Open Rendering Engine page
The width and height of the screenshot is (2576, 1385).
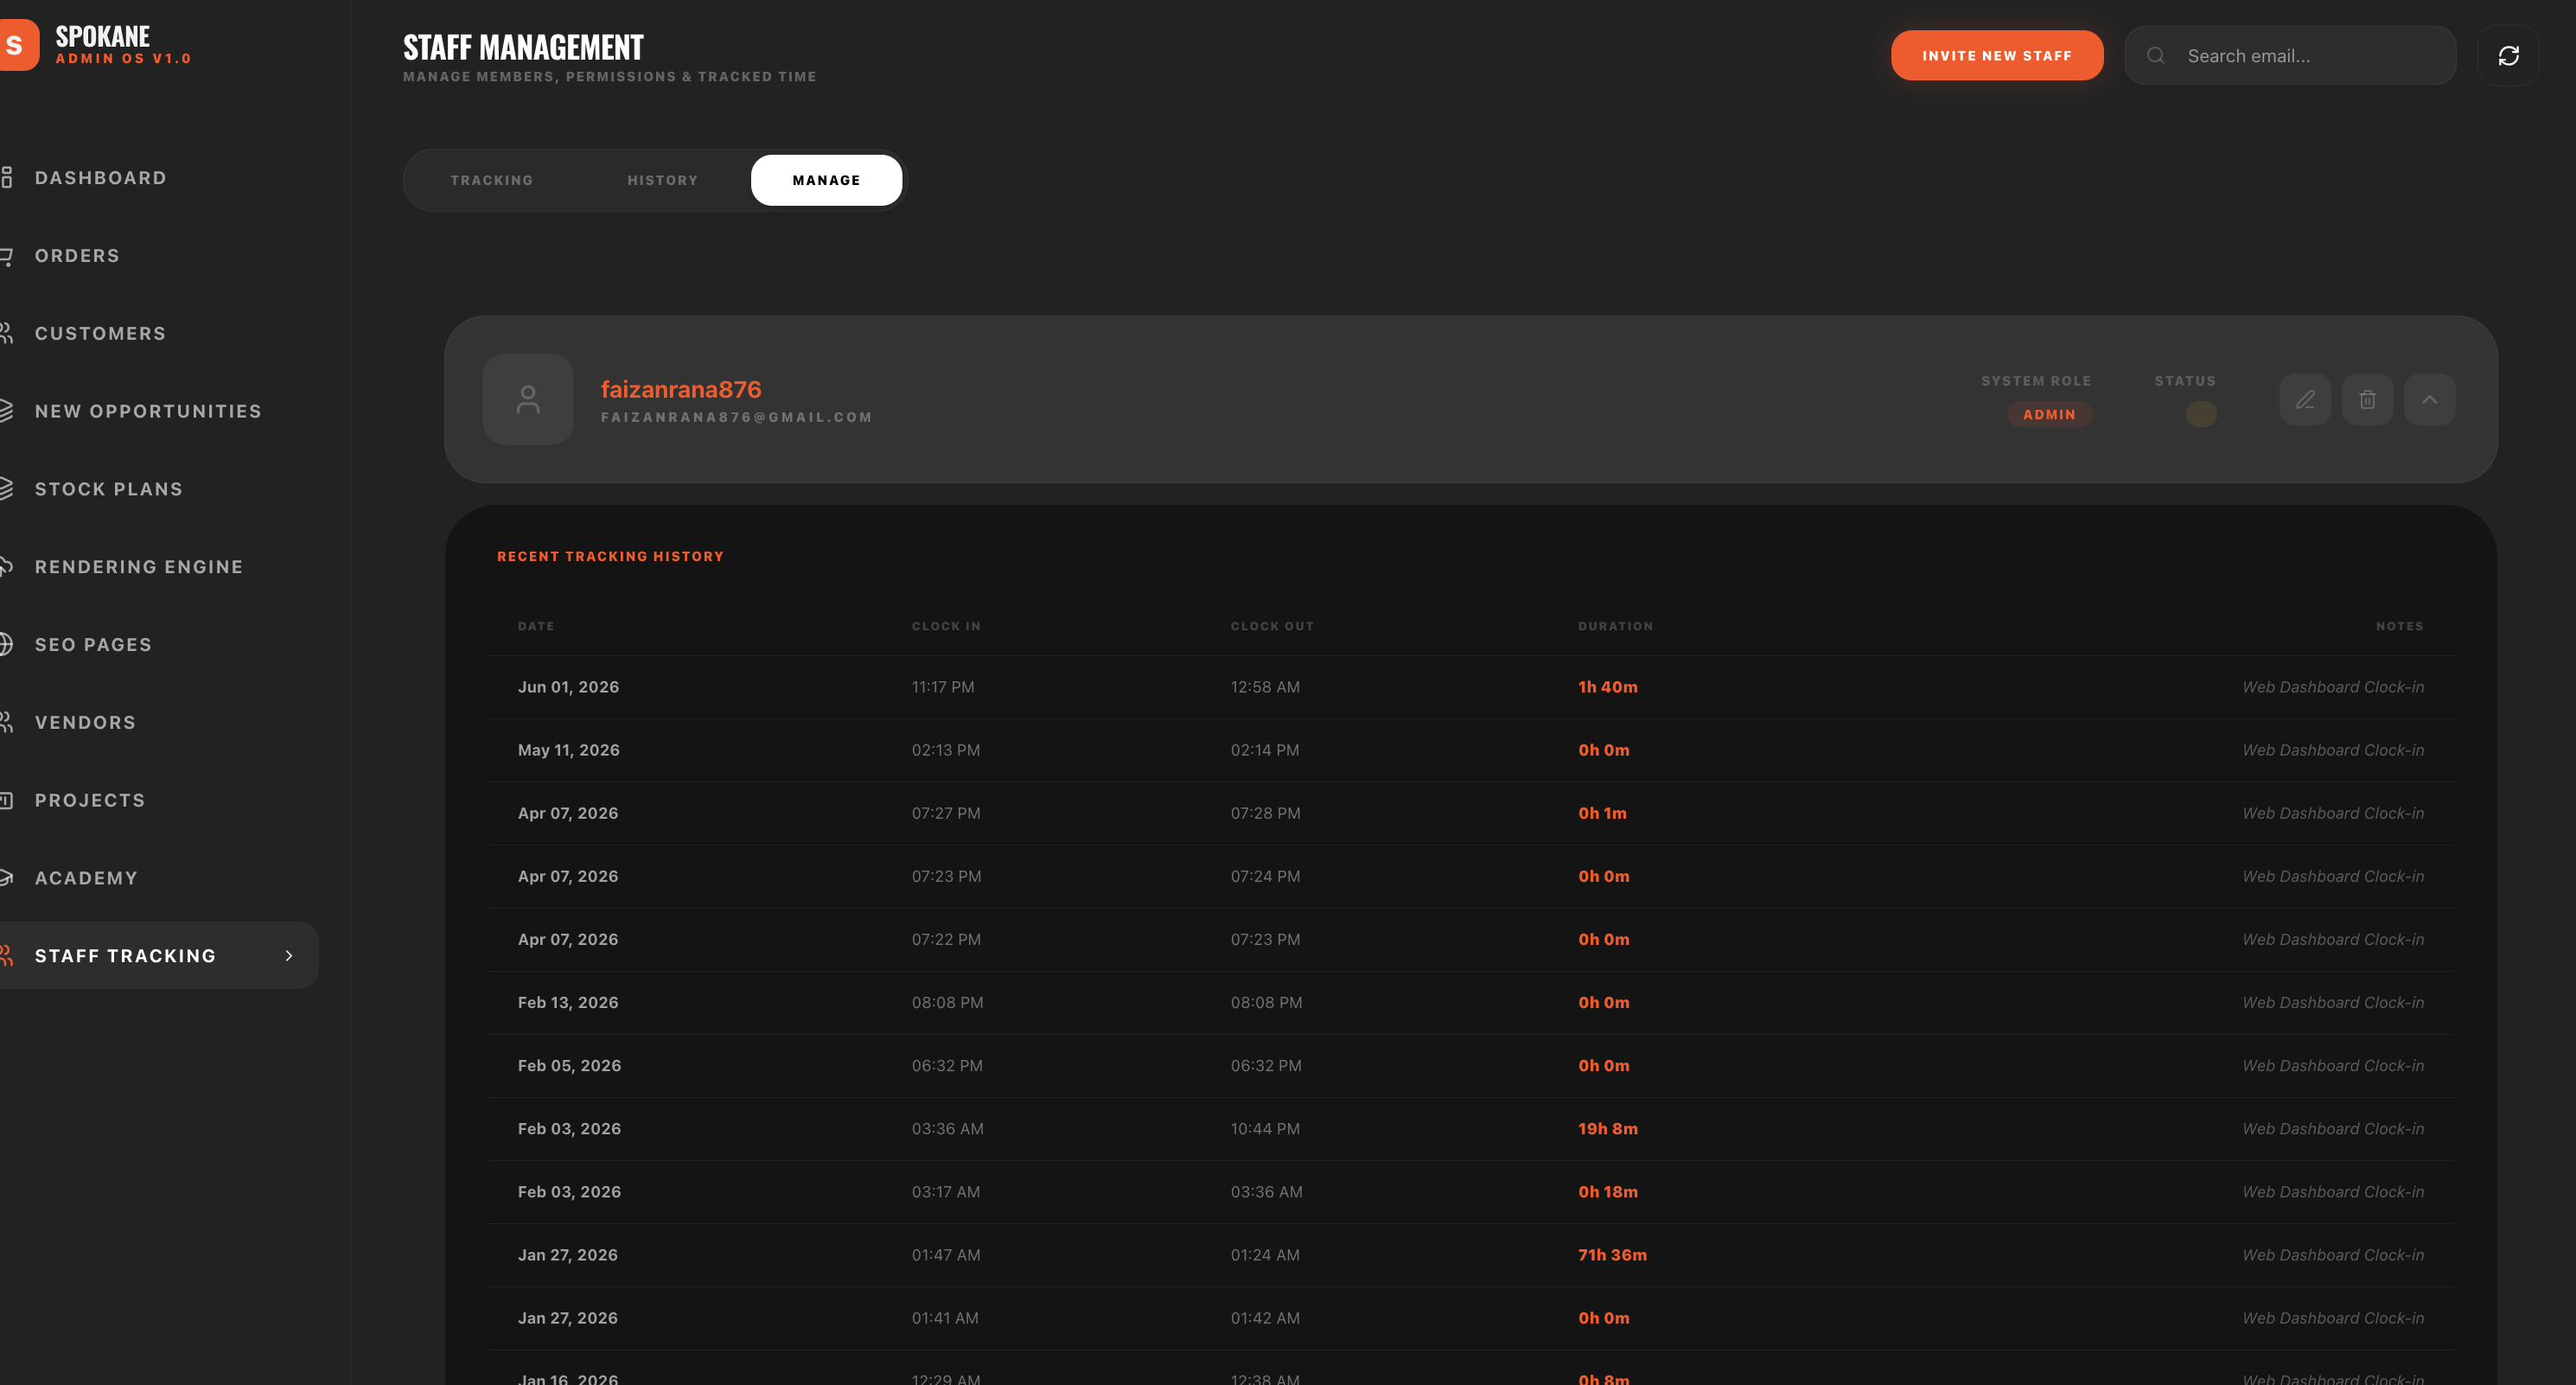(x=139, y=567)
